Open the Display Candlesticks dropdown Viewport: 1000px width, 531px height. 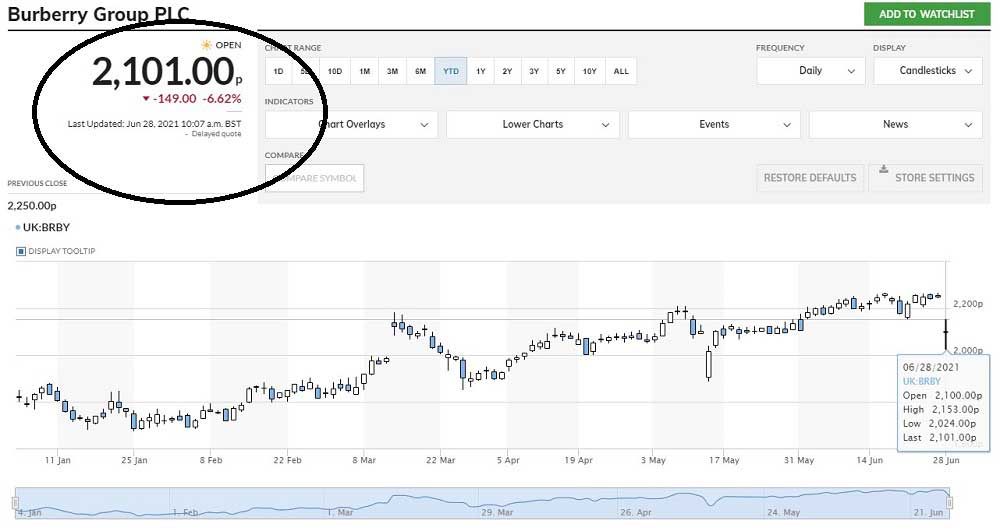(x=927, y=71)
